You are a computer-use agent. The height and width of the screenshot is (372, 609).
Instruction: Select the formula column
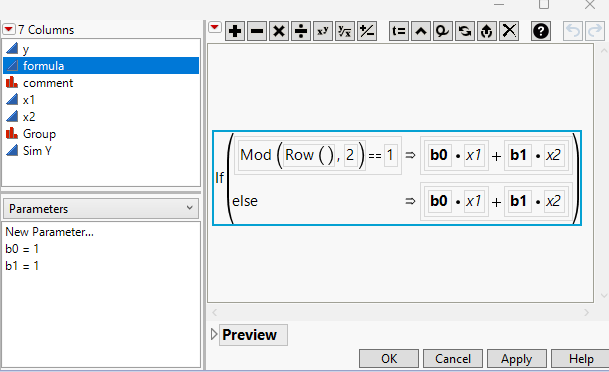click(101, 66)
